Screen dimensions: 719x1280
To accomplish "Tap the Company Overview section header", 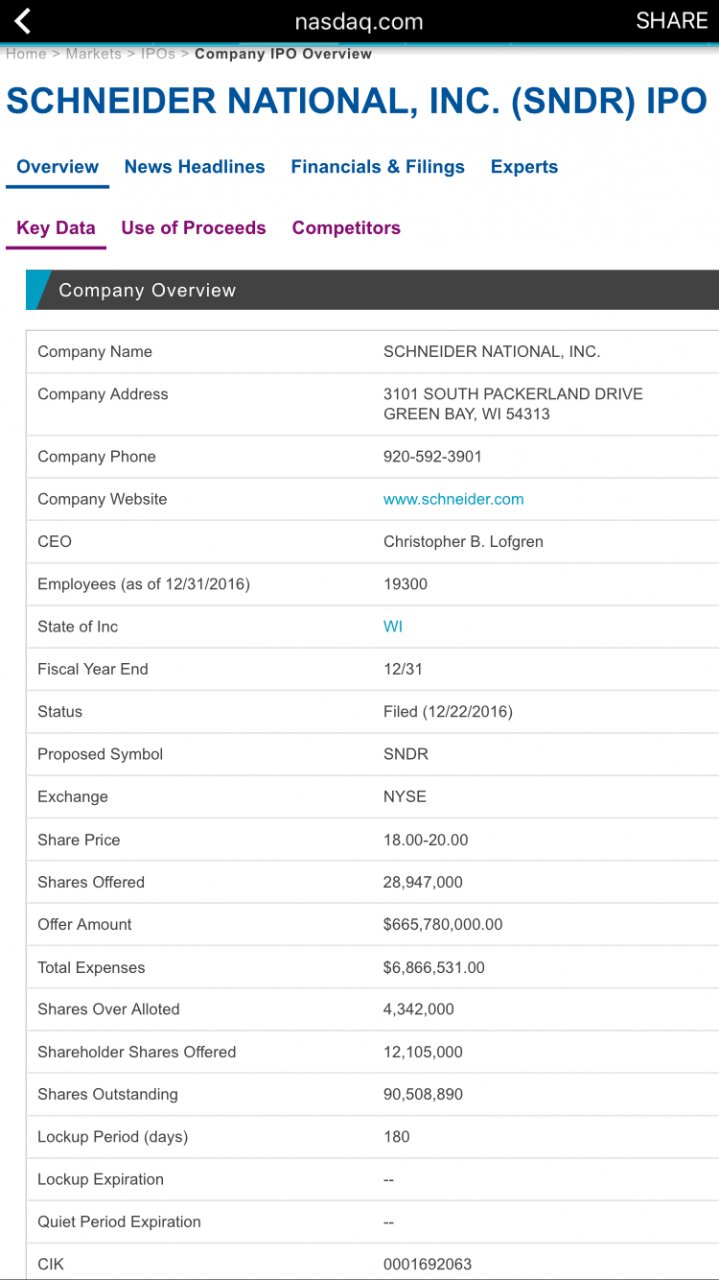I will (x=372, y=290).
